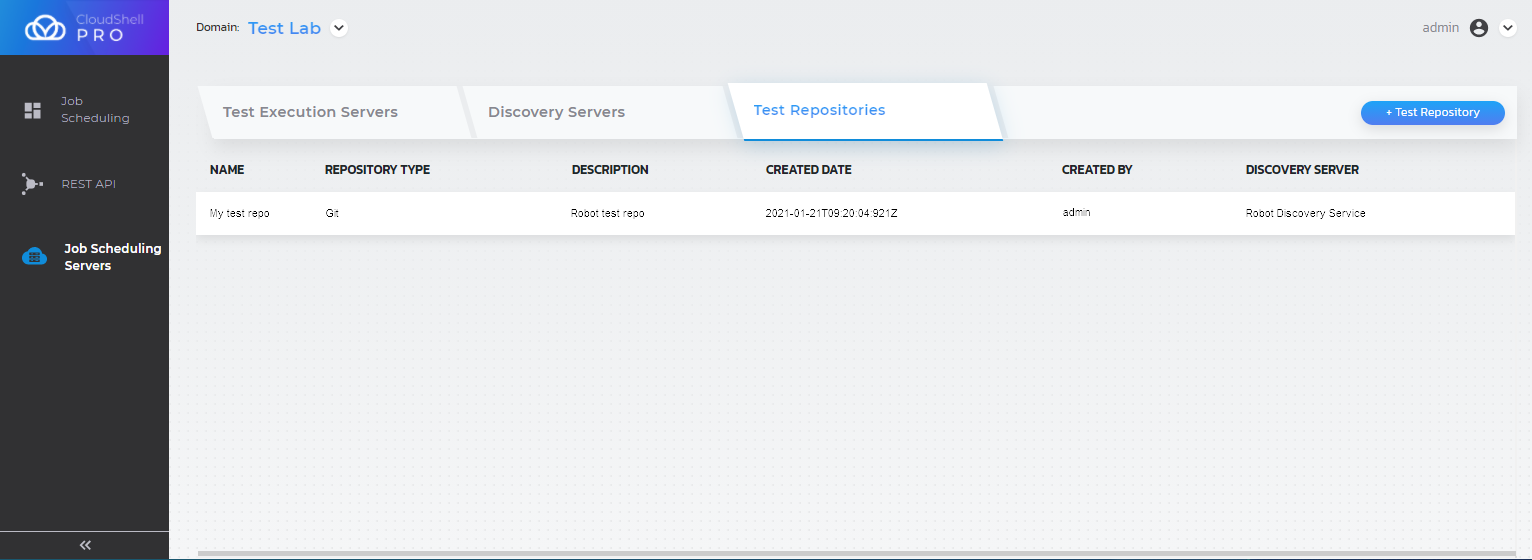Screen dimensions: 1532x560
Task: Sort by Created Date column header
Action: pyautogui.click(x=808, y=170)
